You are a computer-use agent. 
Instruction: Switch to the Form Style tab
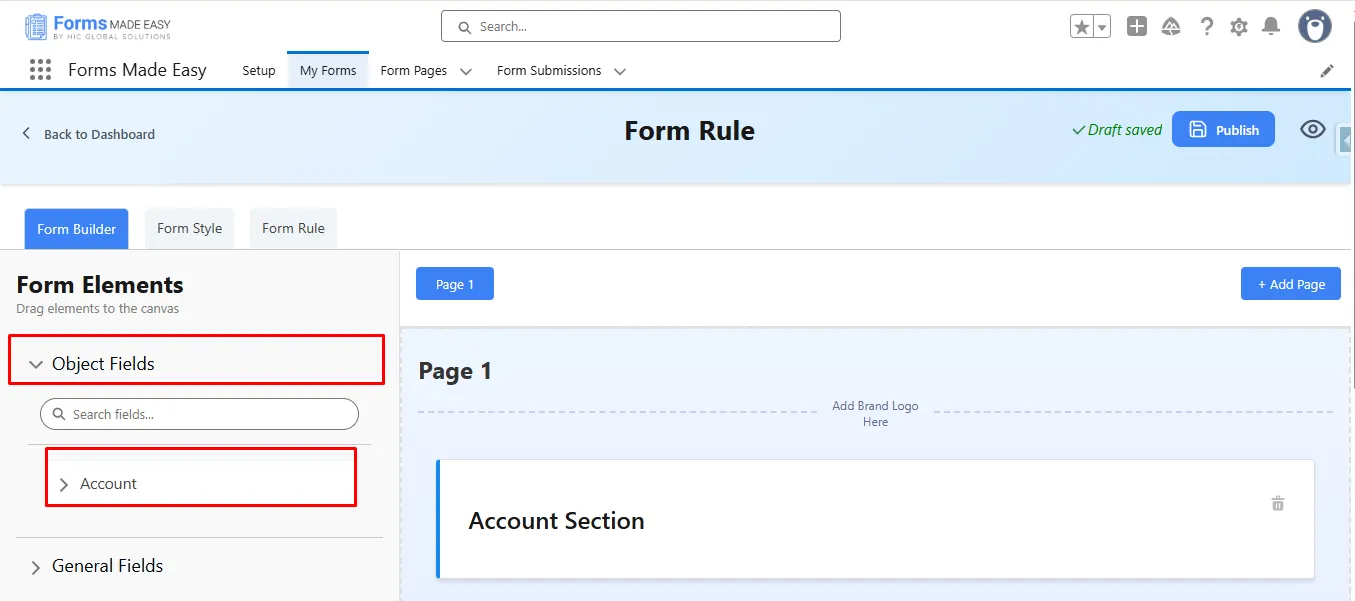189,228
